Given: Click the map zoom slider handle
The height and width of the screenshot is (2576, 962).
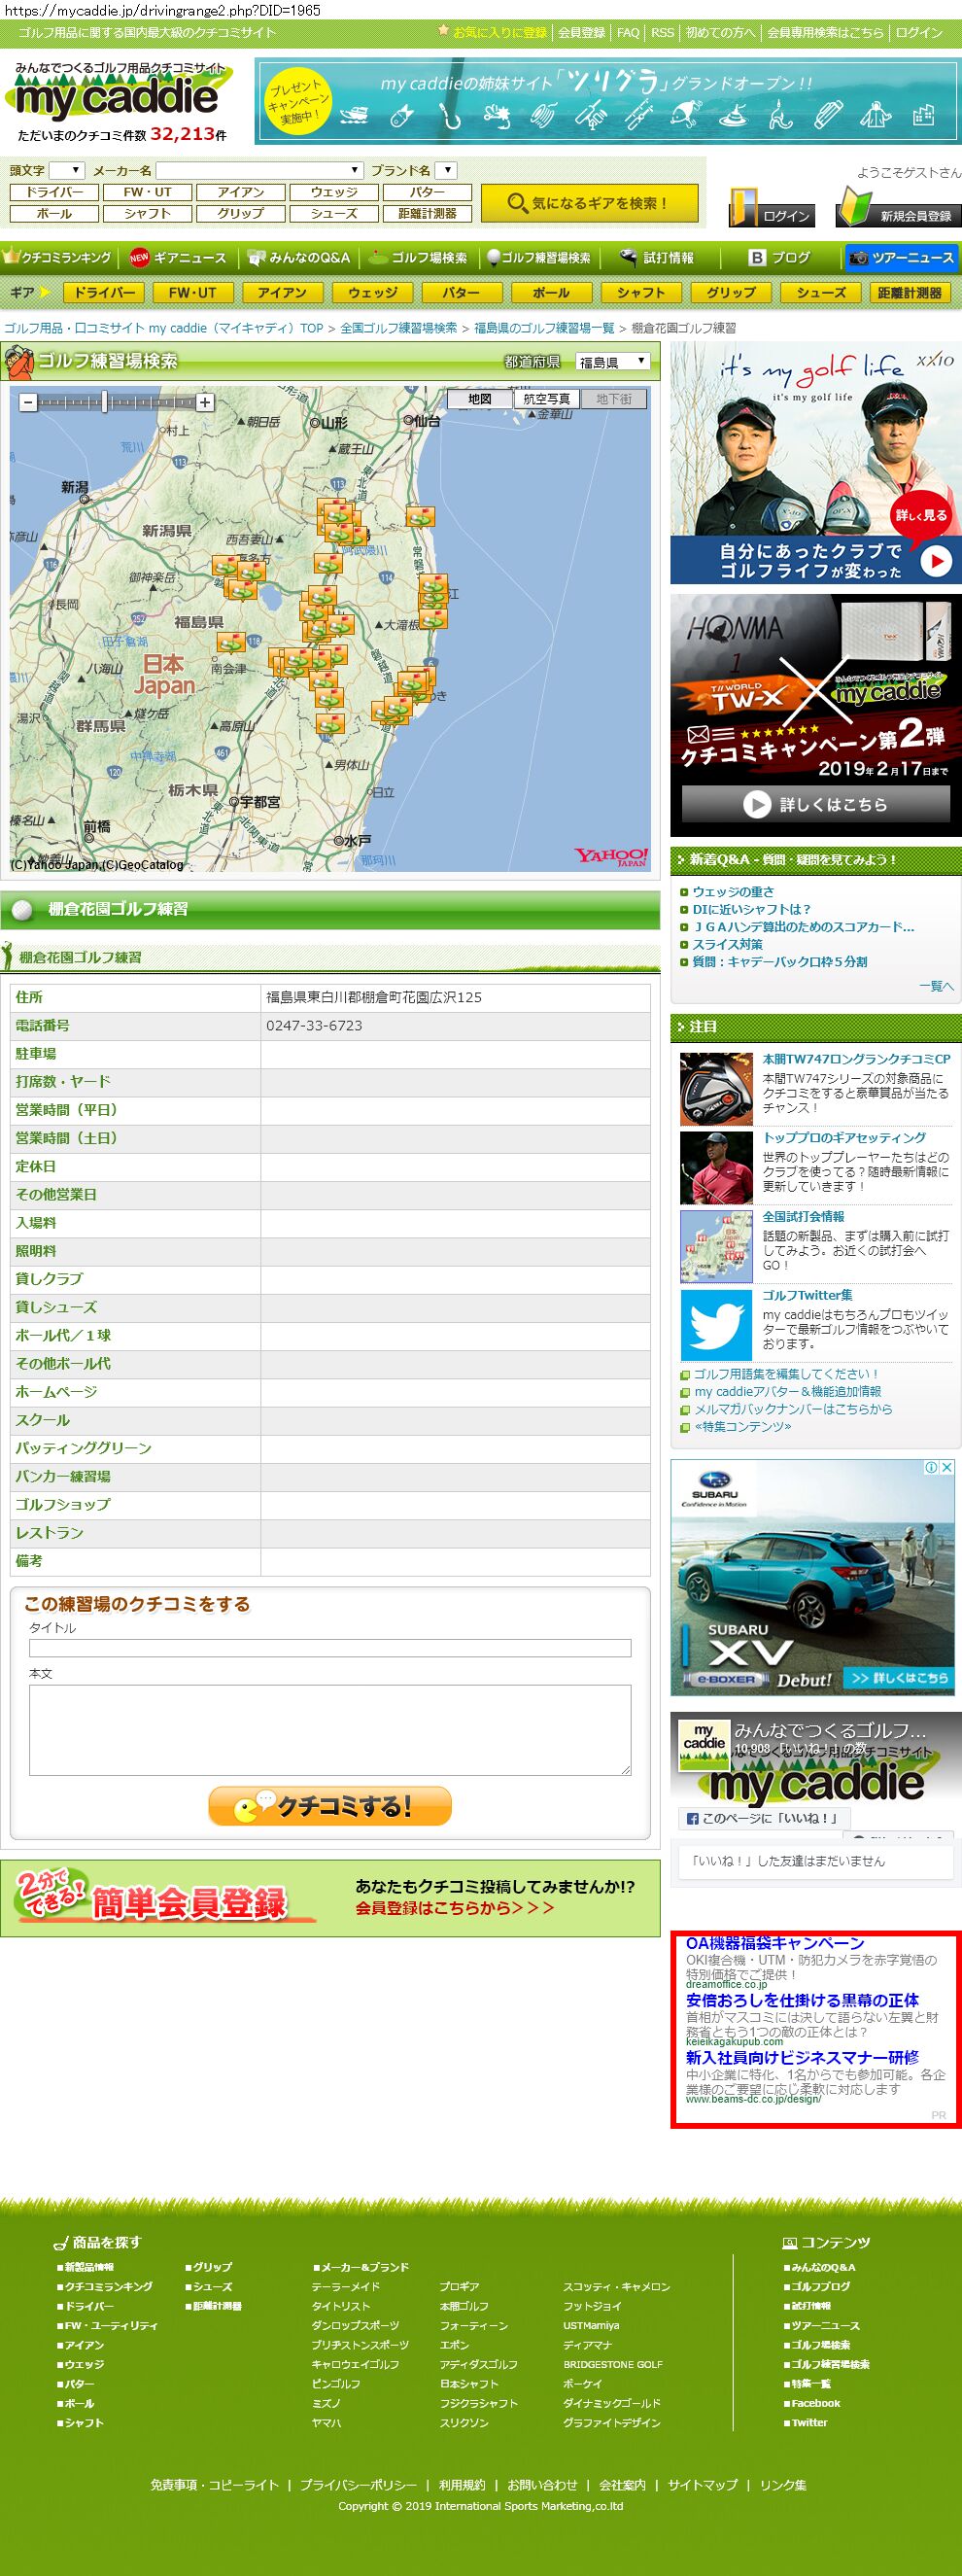Looking at the screenshot, I should [x=105, y=402].
